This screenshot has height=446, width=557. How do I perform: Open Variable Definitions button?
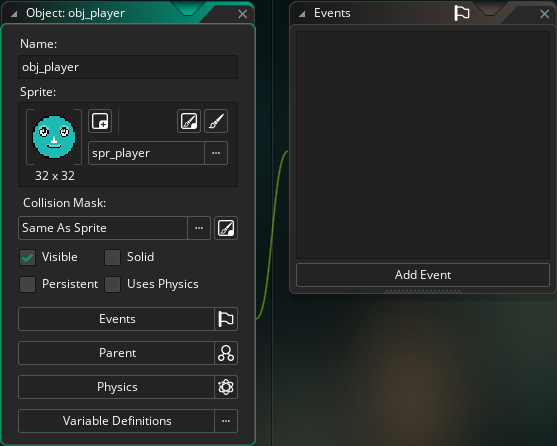click(117, 421)
